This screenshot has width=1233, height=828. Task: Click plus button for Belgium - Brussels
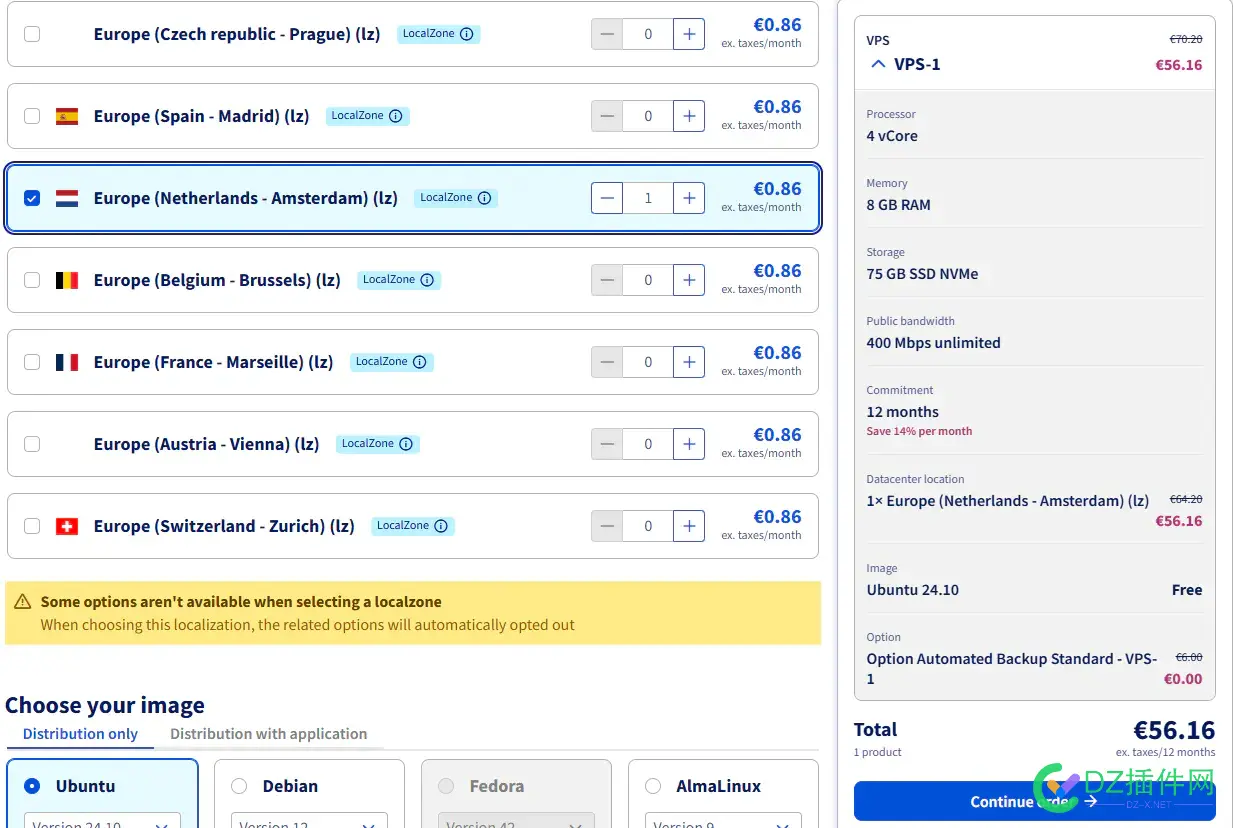point(689,280)
